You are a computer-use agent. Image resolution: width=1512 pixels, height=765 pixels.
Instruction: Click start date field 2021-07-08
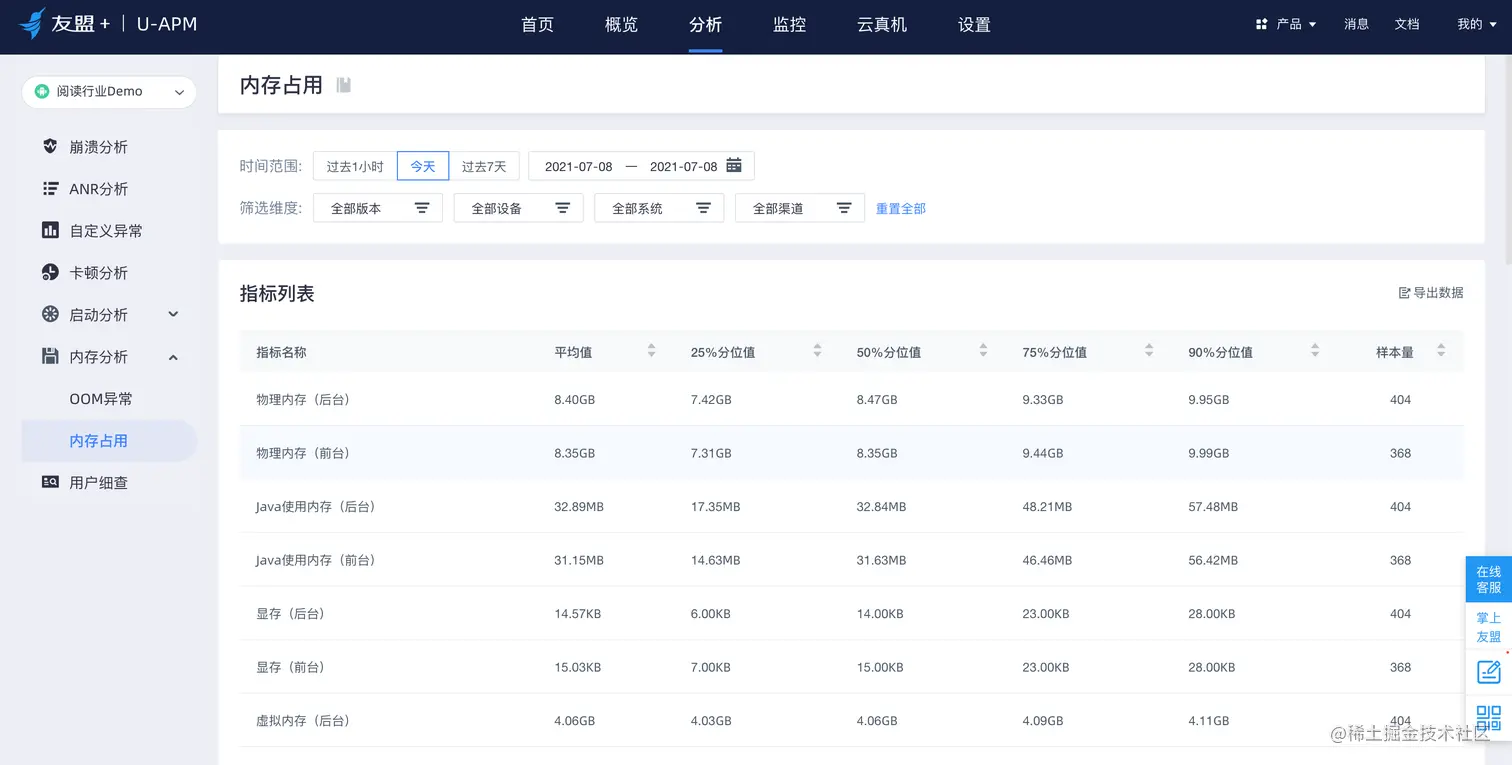pos(578,167)
